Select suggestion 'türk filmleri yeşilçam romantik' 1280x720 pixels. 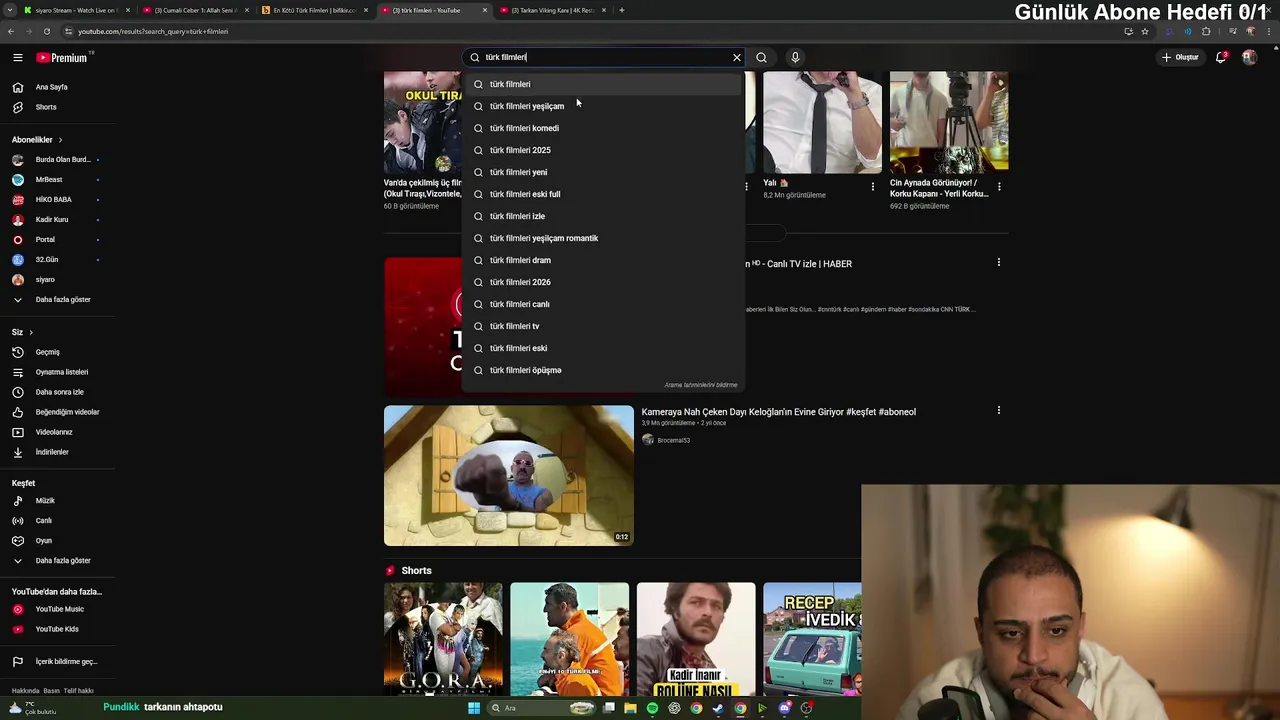click(603, 238)
